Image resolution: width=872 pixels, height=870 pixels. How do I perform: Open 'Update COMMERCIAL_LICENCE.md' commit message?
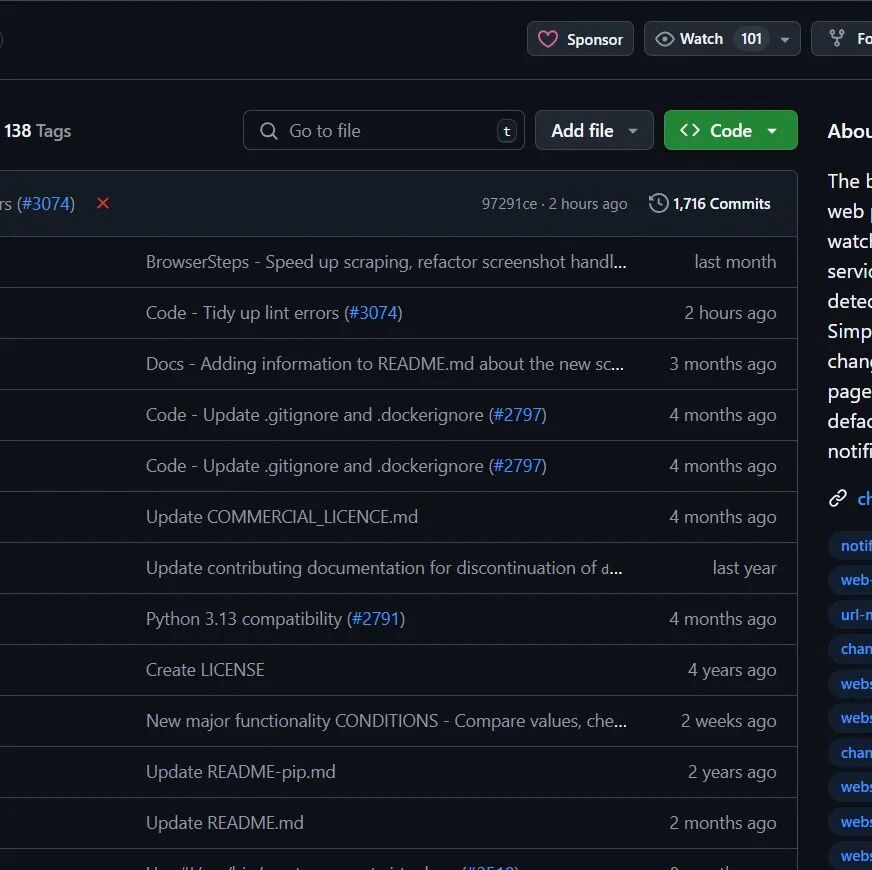[281, 517]
